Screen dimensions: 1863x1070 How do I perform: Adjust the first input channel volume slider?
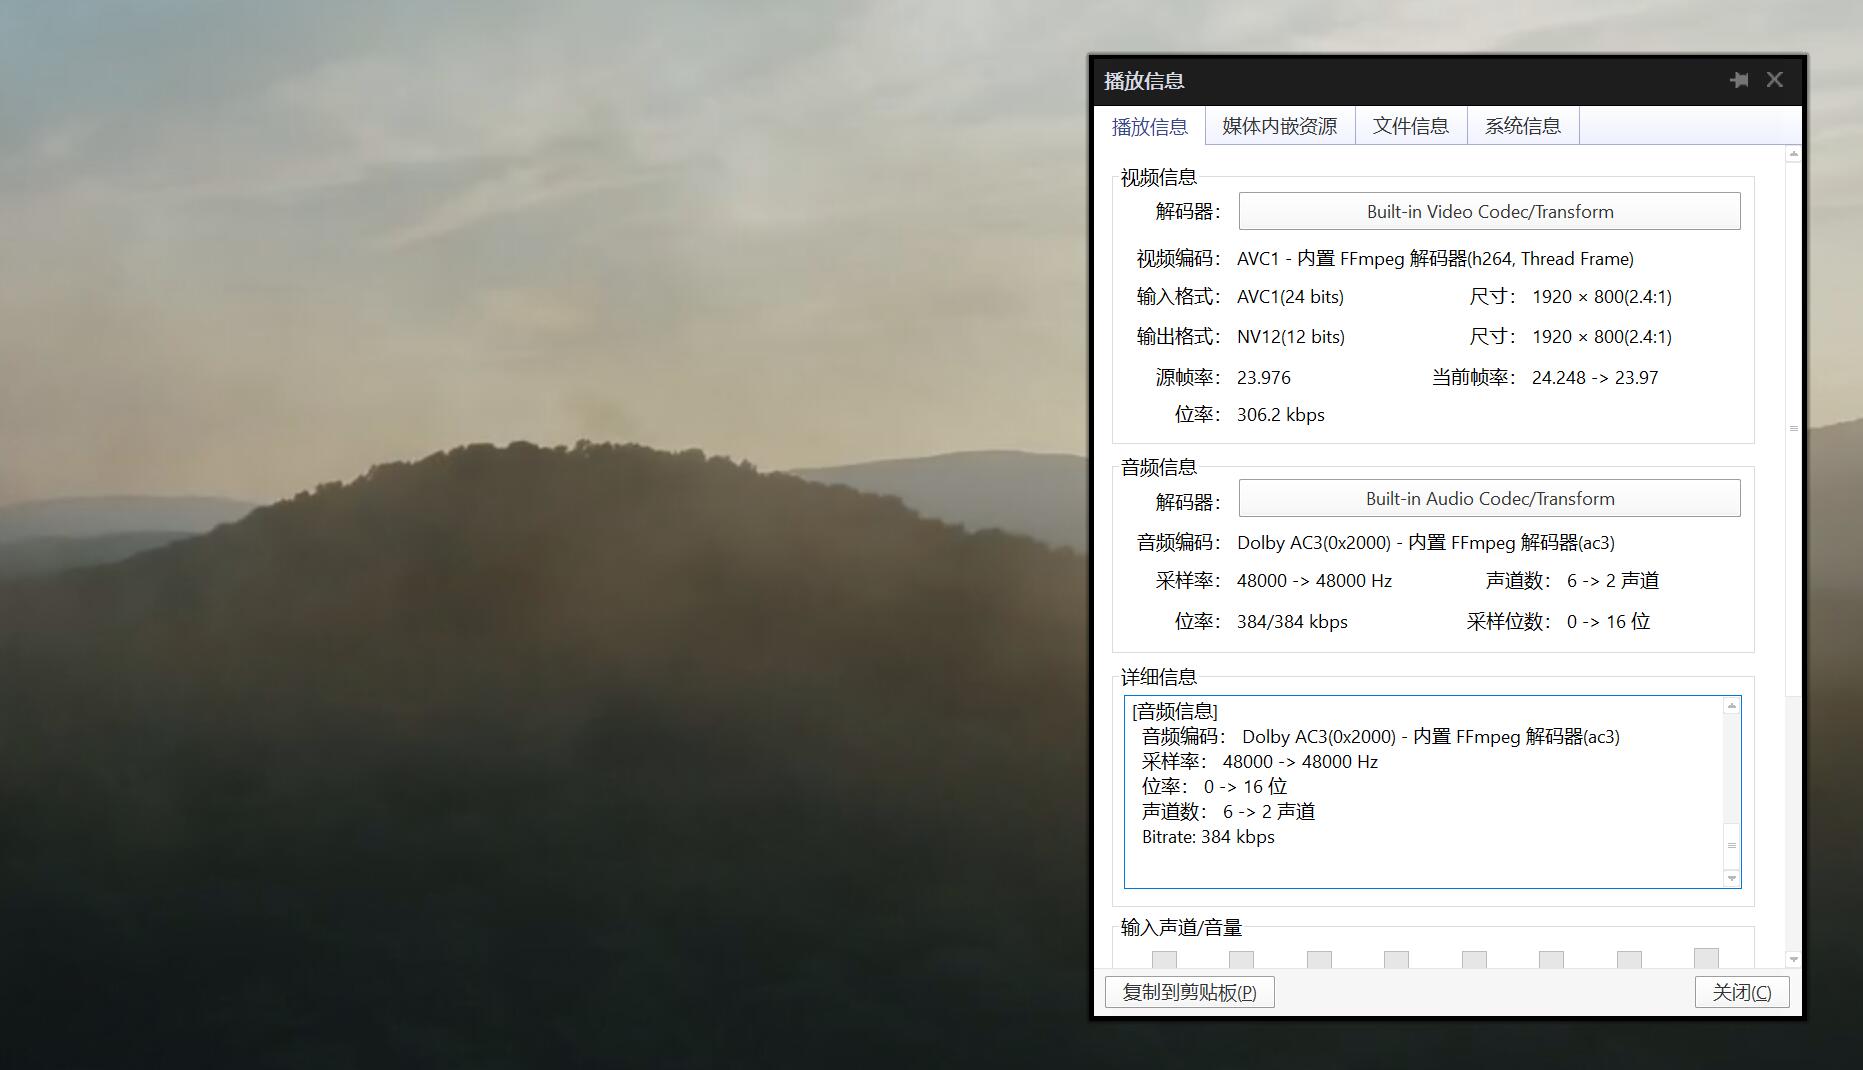pyautogui.click(x=1164, y=960)
